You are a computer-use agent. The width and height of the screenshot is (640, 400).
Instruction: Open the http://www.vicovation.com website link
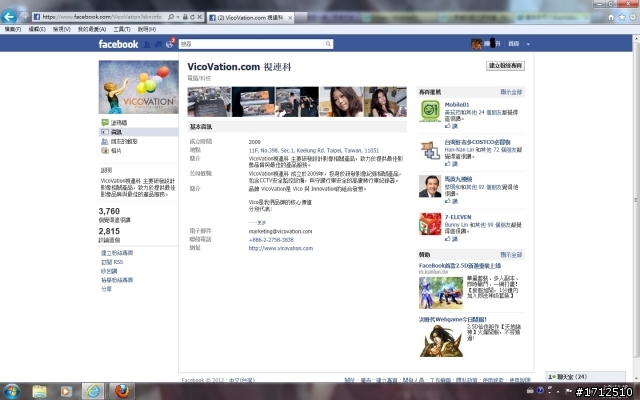[281, 248]
